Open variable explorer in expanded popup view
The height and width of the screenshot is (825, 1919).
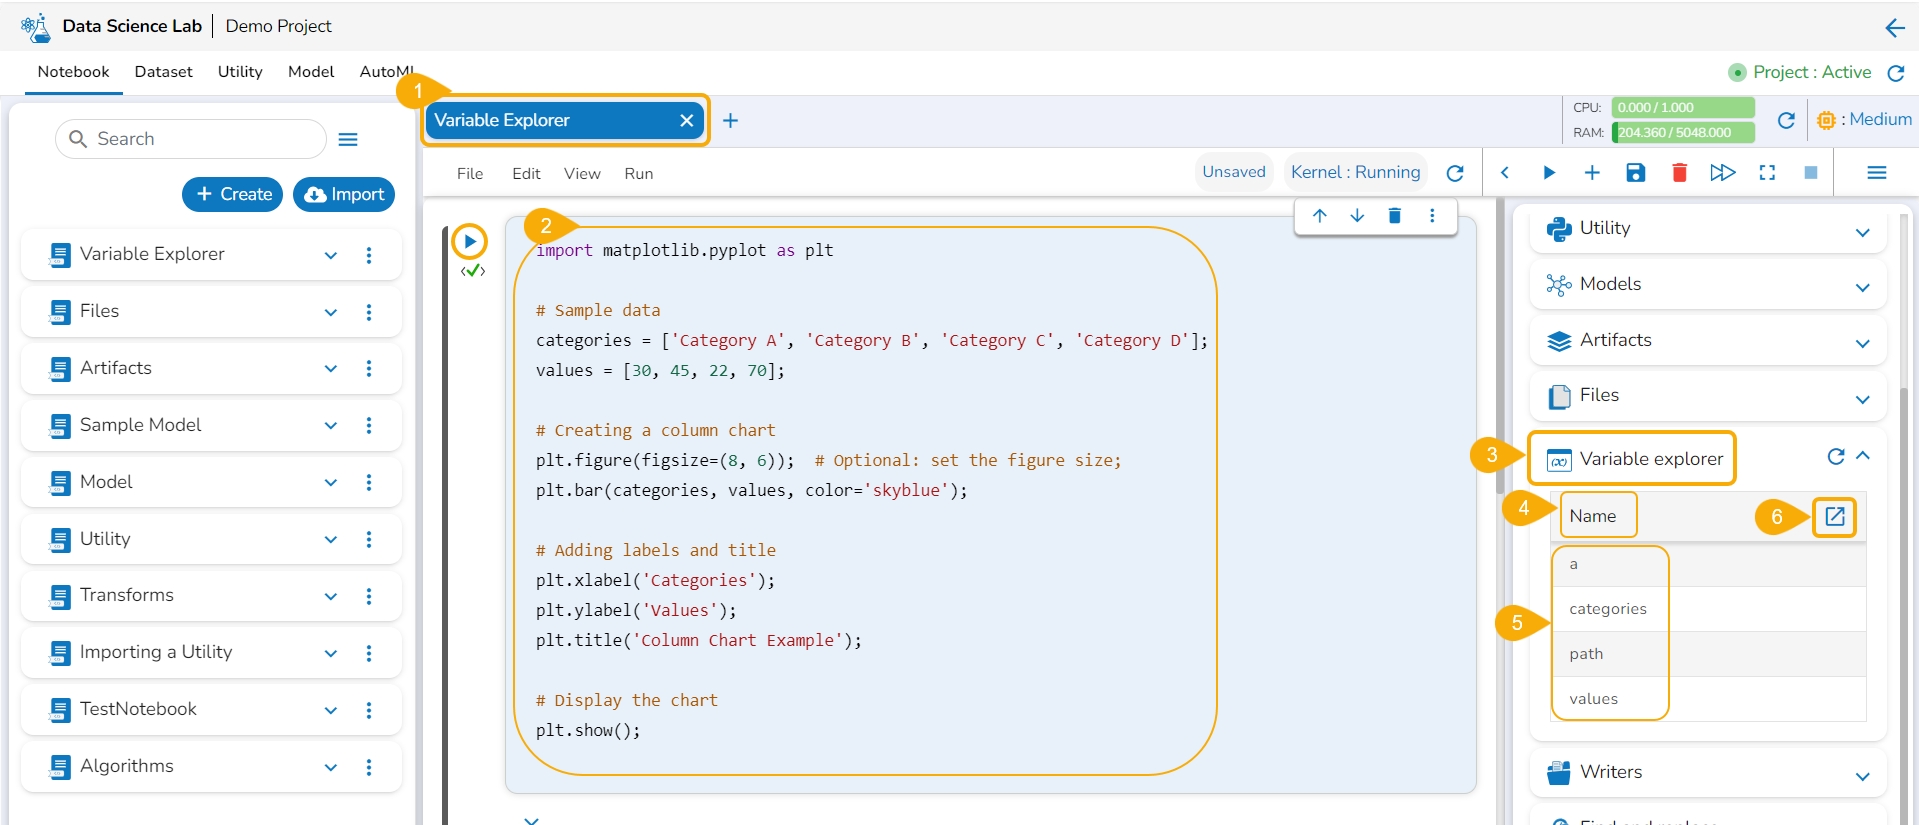point(1834,517)
